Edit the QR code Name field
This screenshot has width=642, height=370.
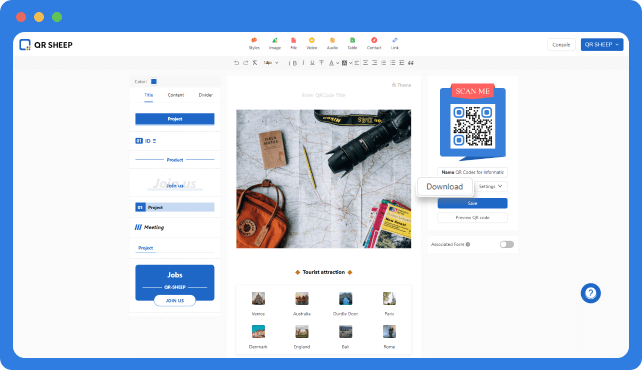(472, 172)
